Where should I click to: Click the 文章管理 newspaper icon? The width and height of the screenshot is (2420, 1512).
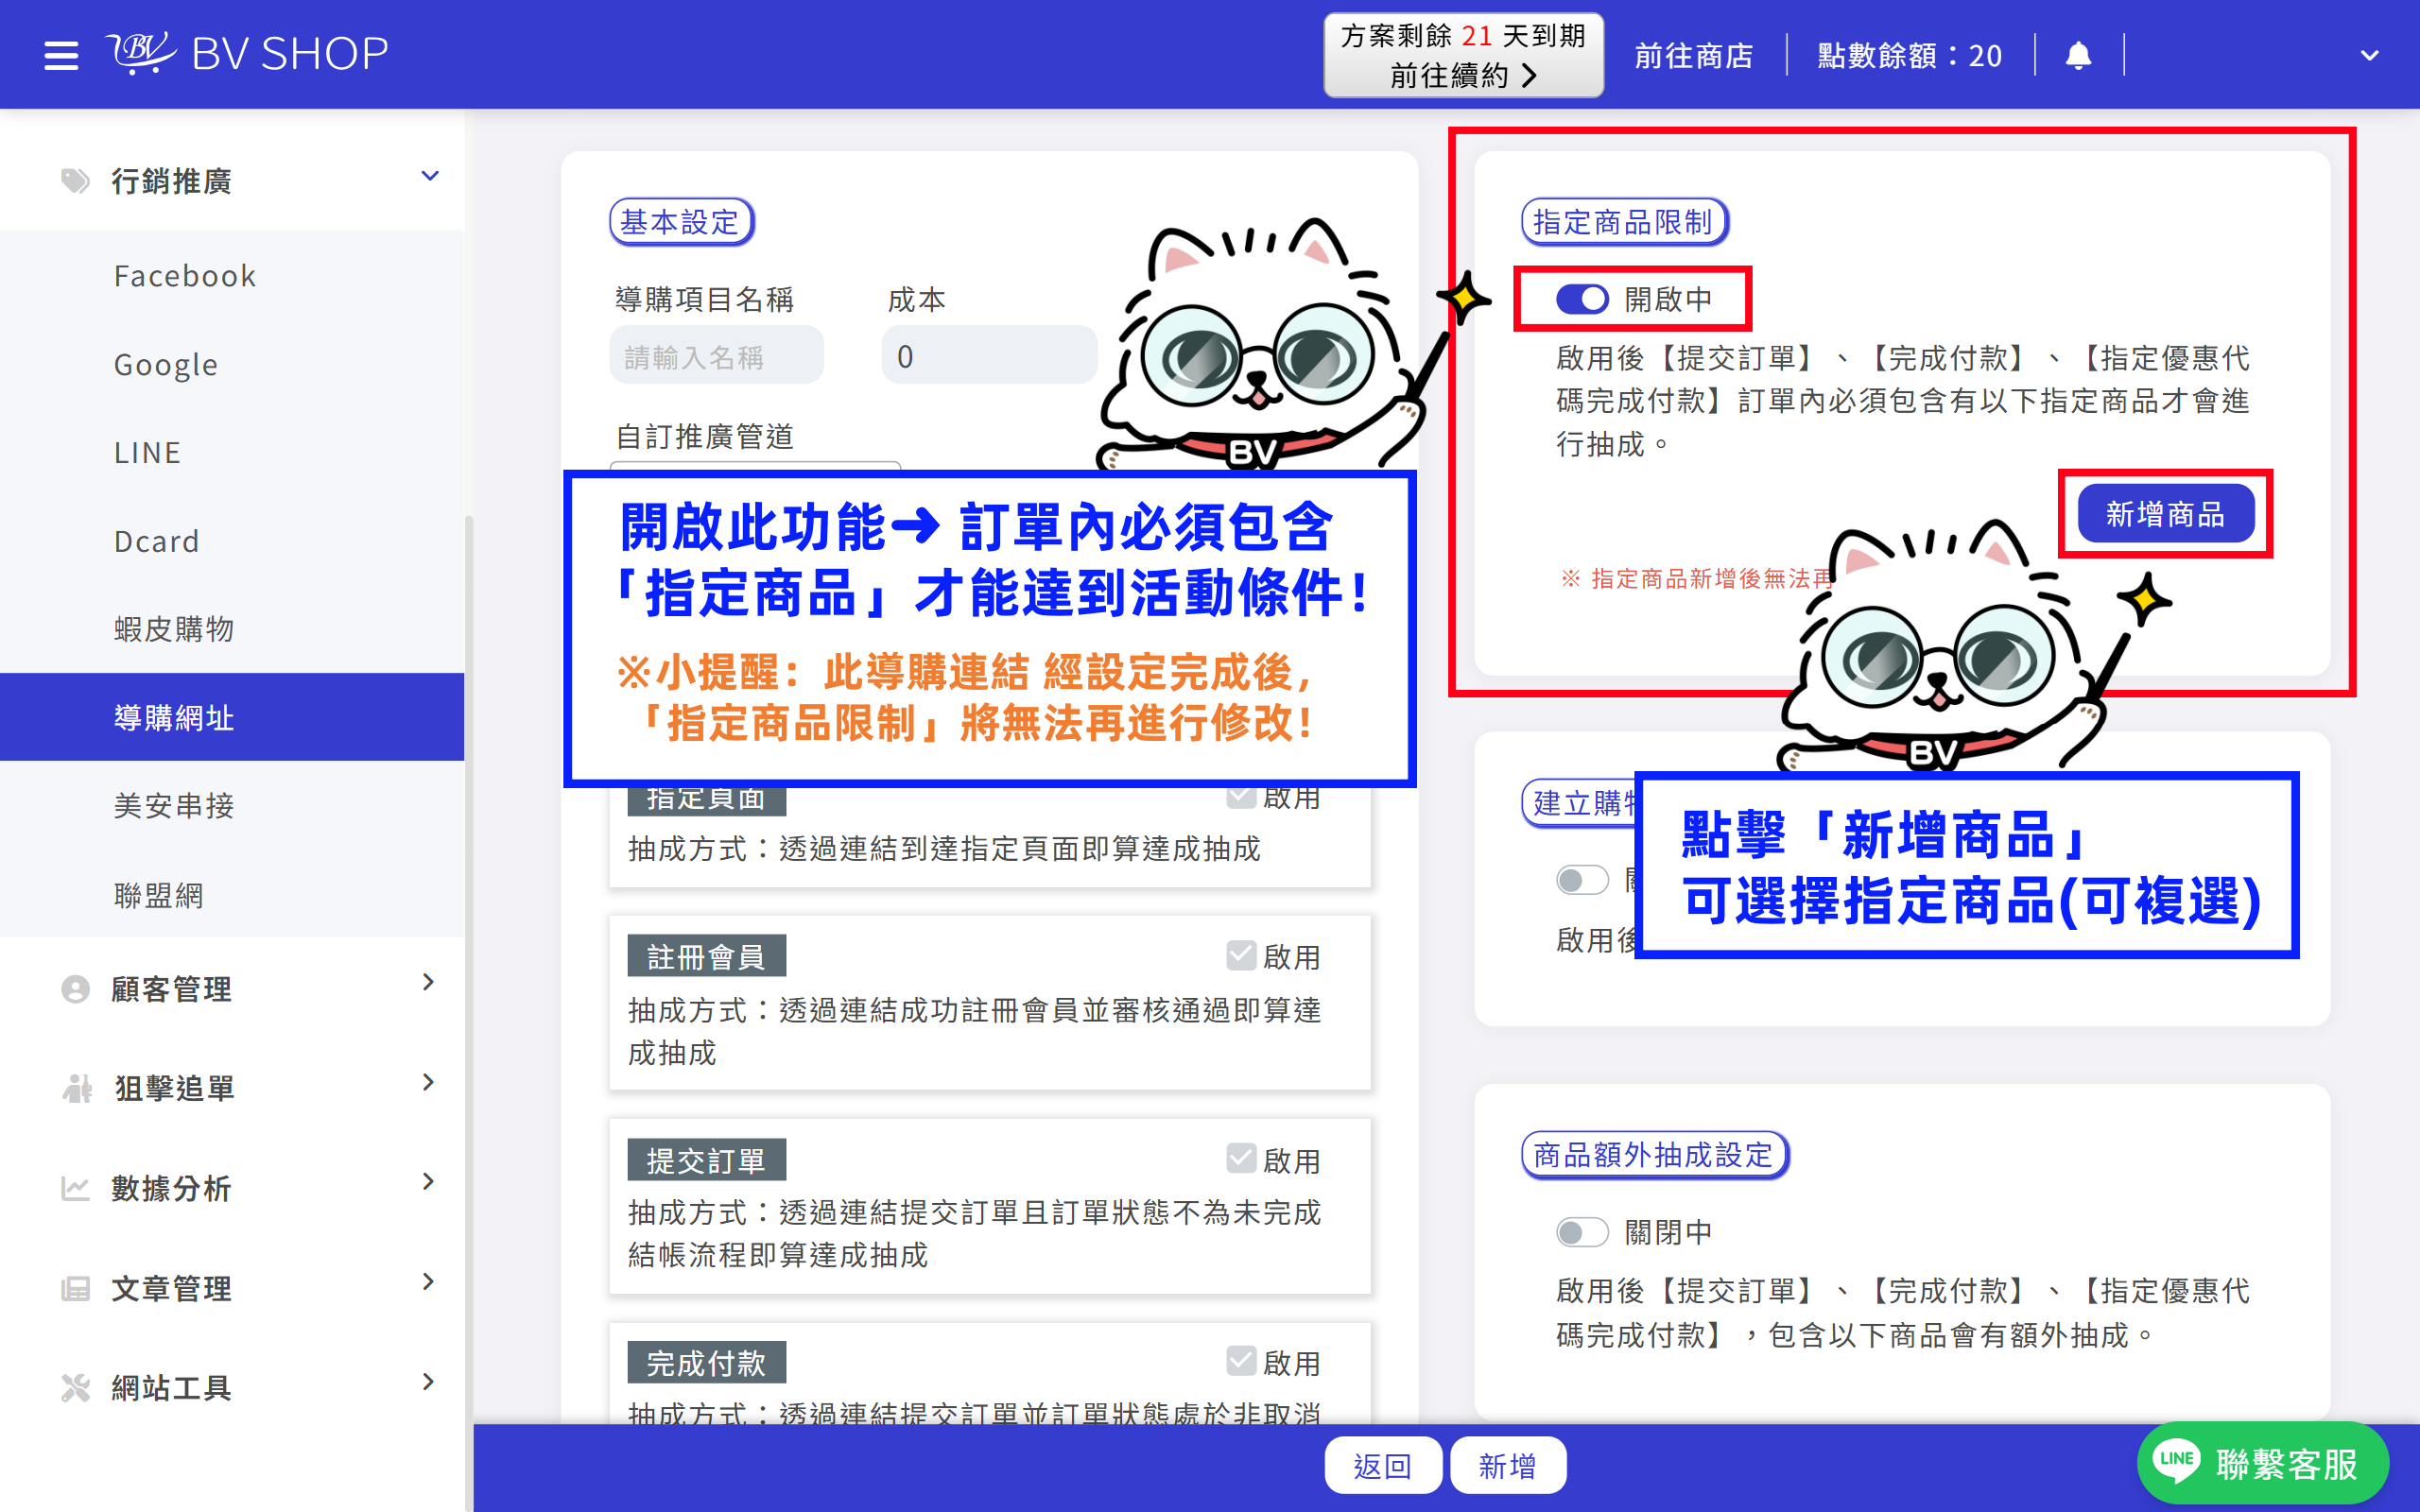pyautogui.click(x=75, y=1288)
